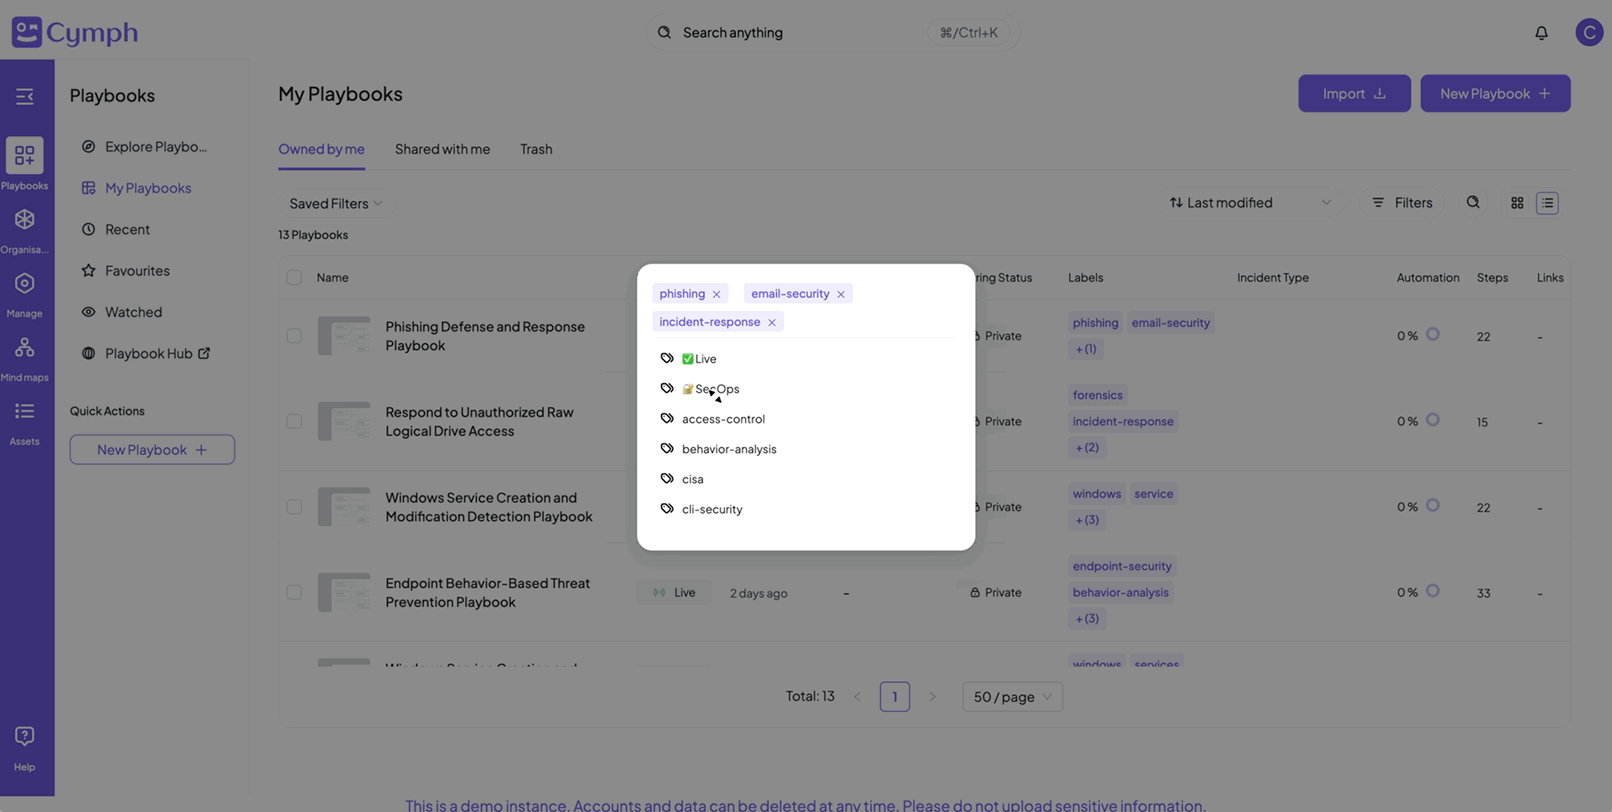Click the playbook search magnifier icon
The height and width of the screenshot is (812, 1612).
click(1473, 203)
